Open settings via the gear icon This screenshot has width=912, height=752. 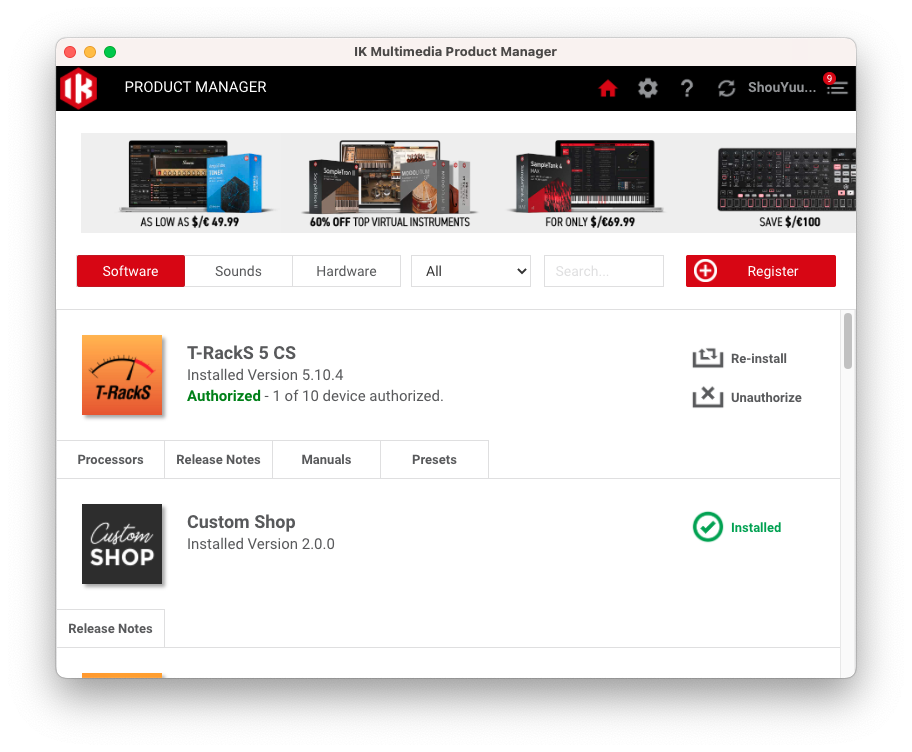pyautogui.click(x=647, y=88)
